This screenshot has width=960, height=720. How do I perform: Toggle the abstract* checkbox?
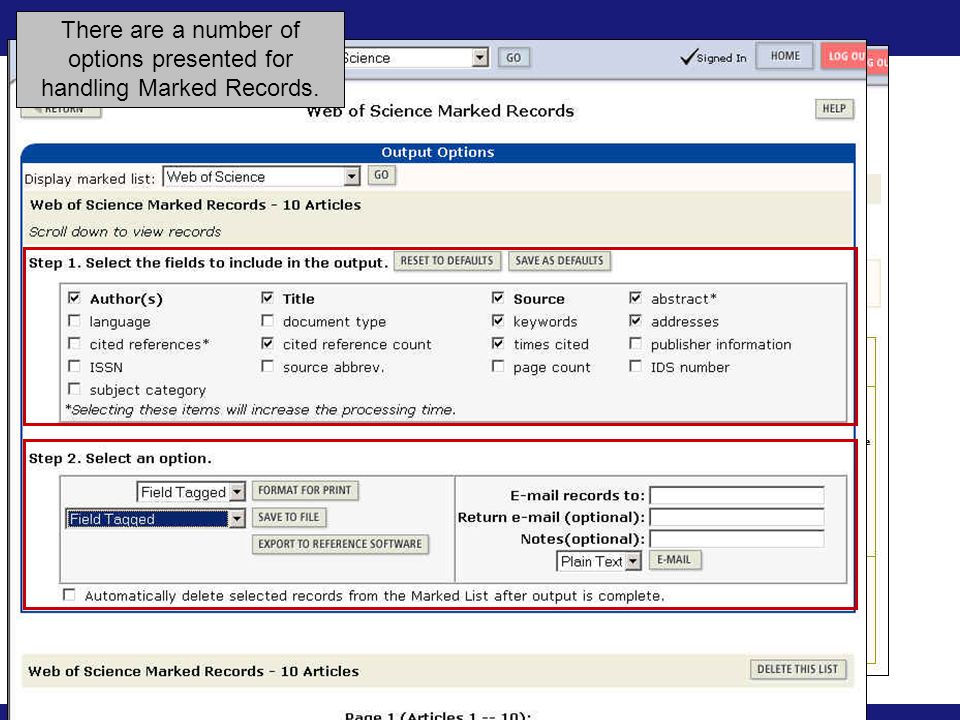[x=636, y=298]
